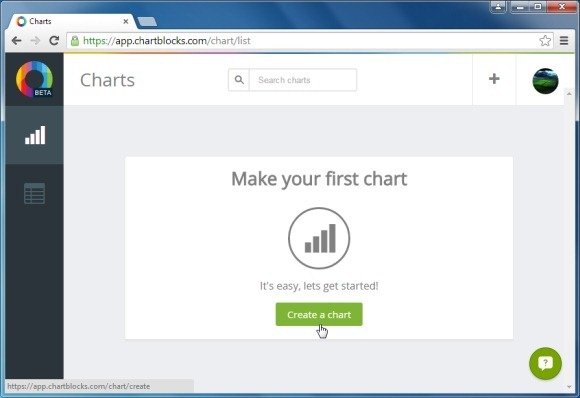Viewport: 580px width, 398px height.
Task: Focus the Search charts input field
Action: pyautogui.click(x=303, y=80)
